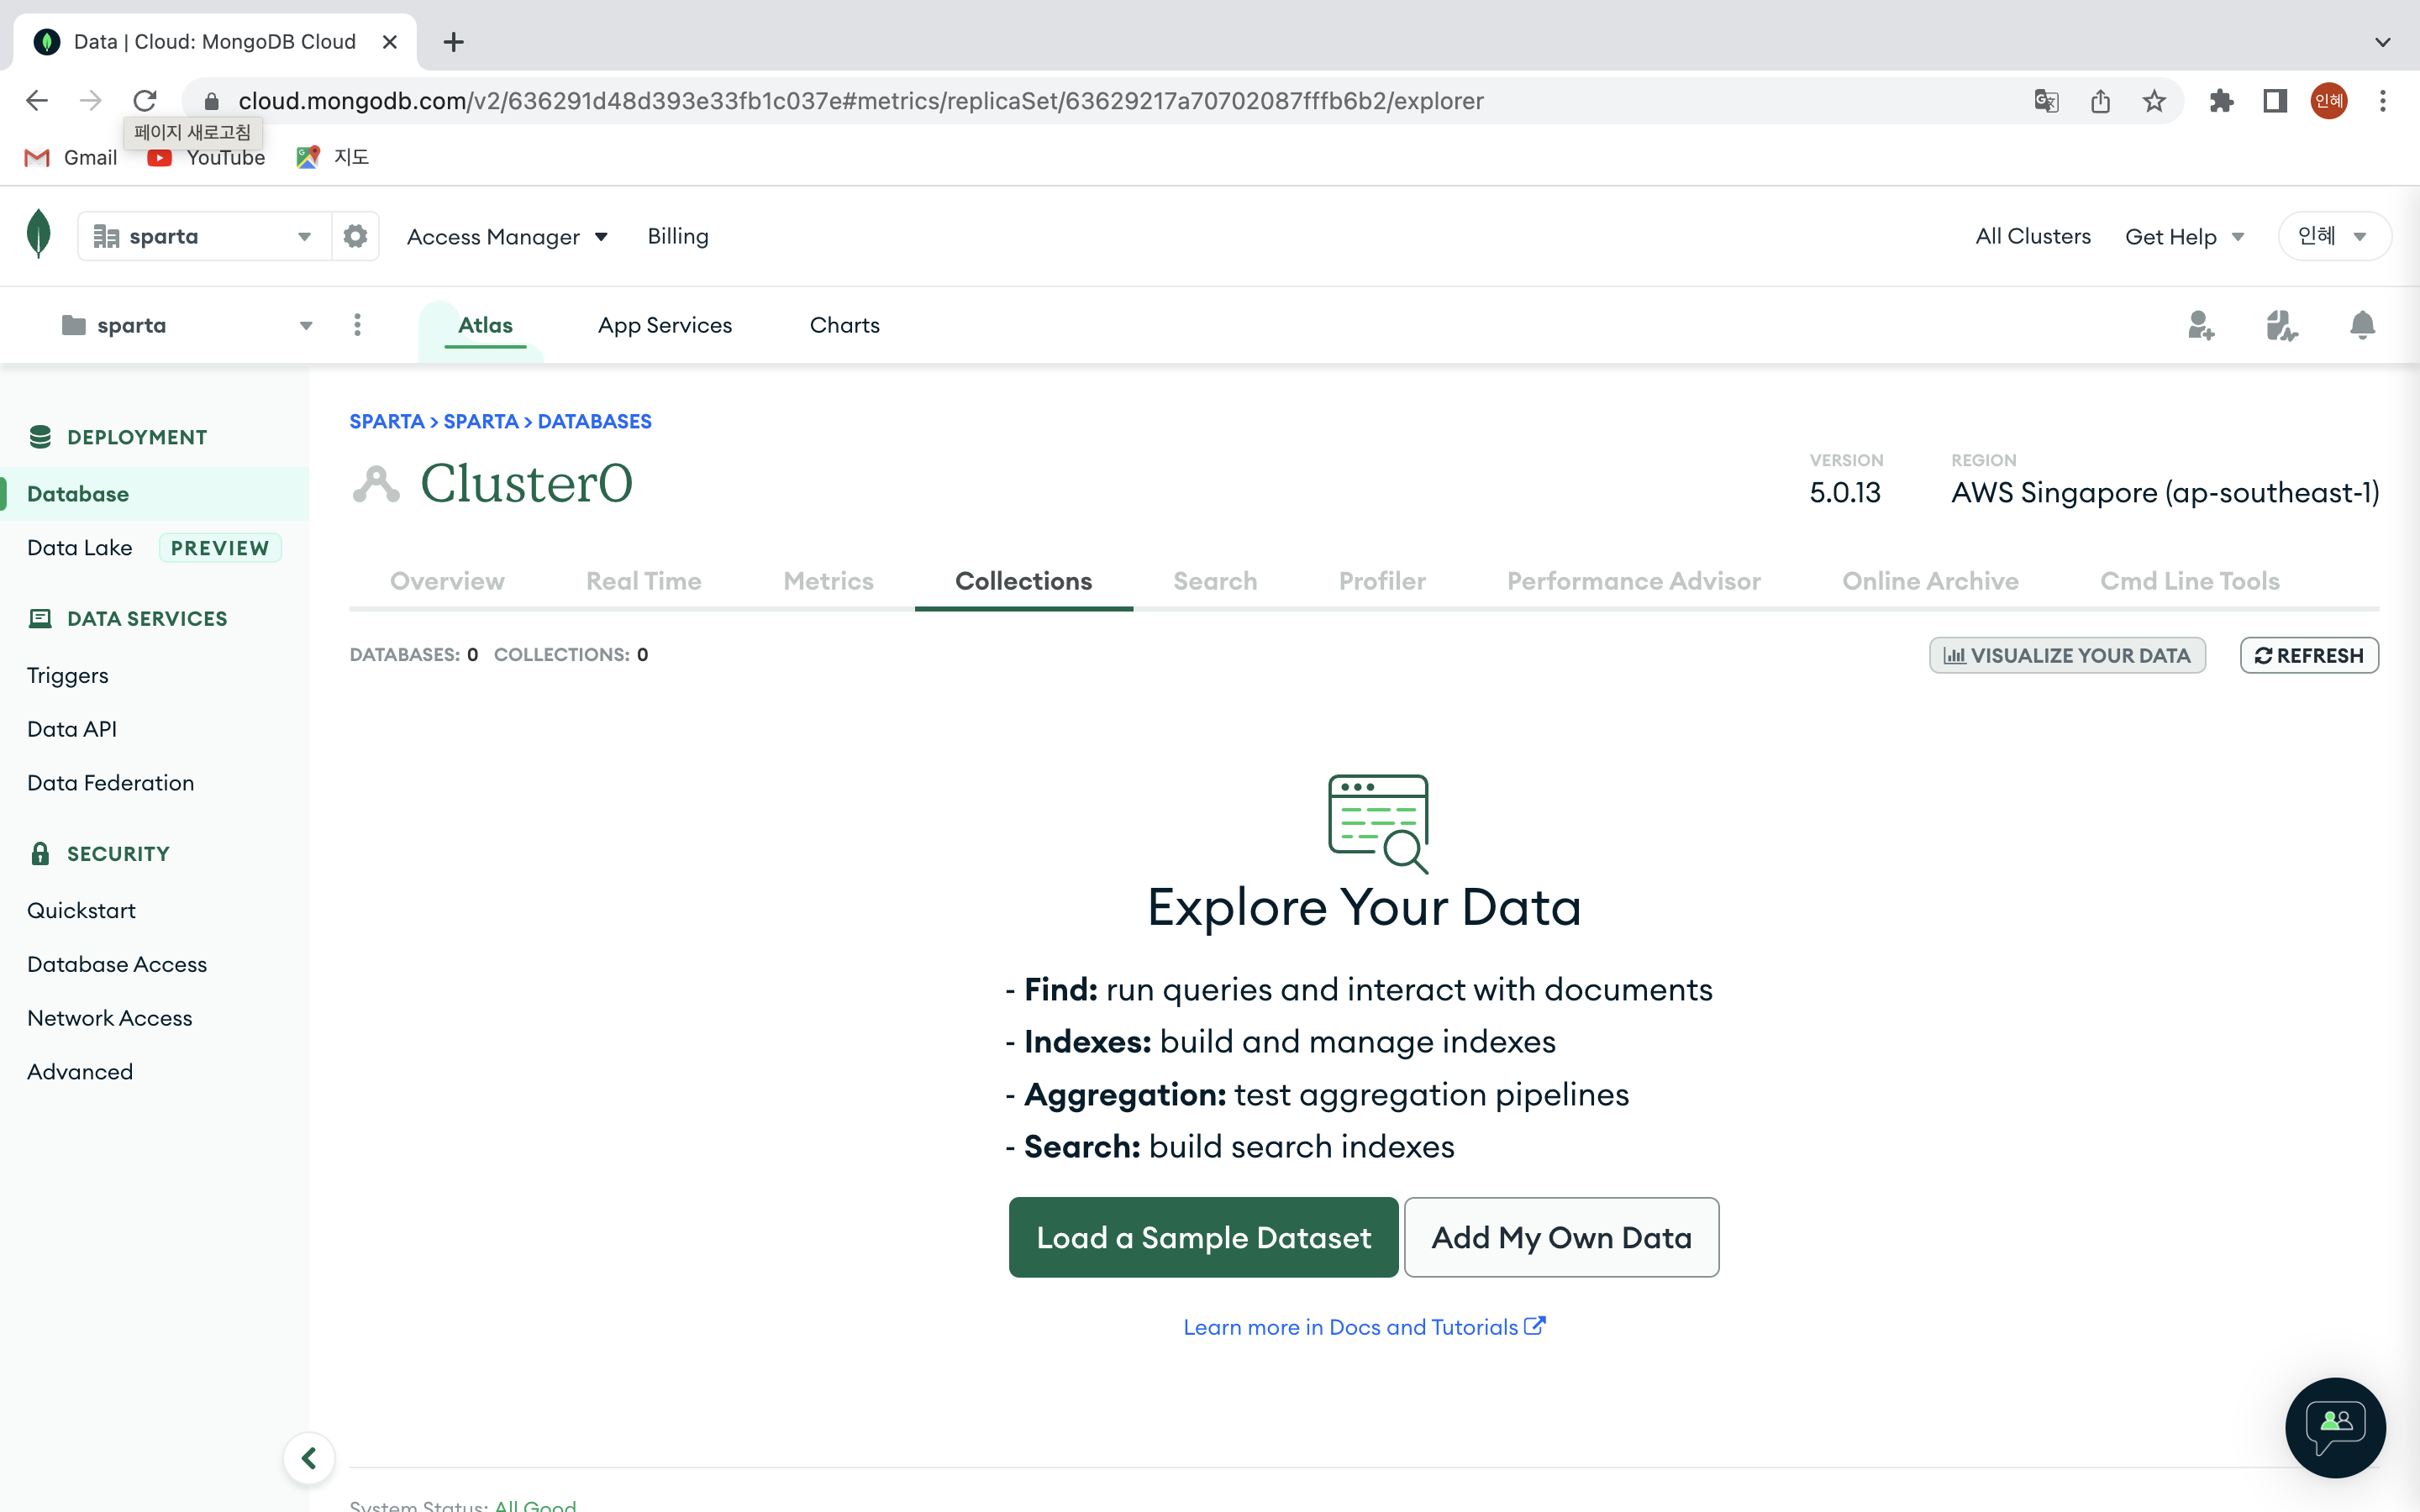This screenshot has width=2420, height=1512.
Task: Bookmark this page with star icon
Action: coord(2154,100)
